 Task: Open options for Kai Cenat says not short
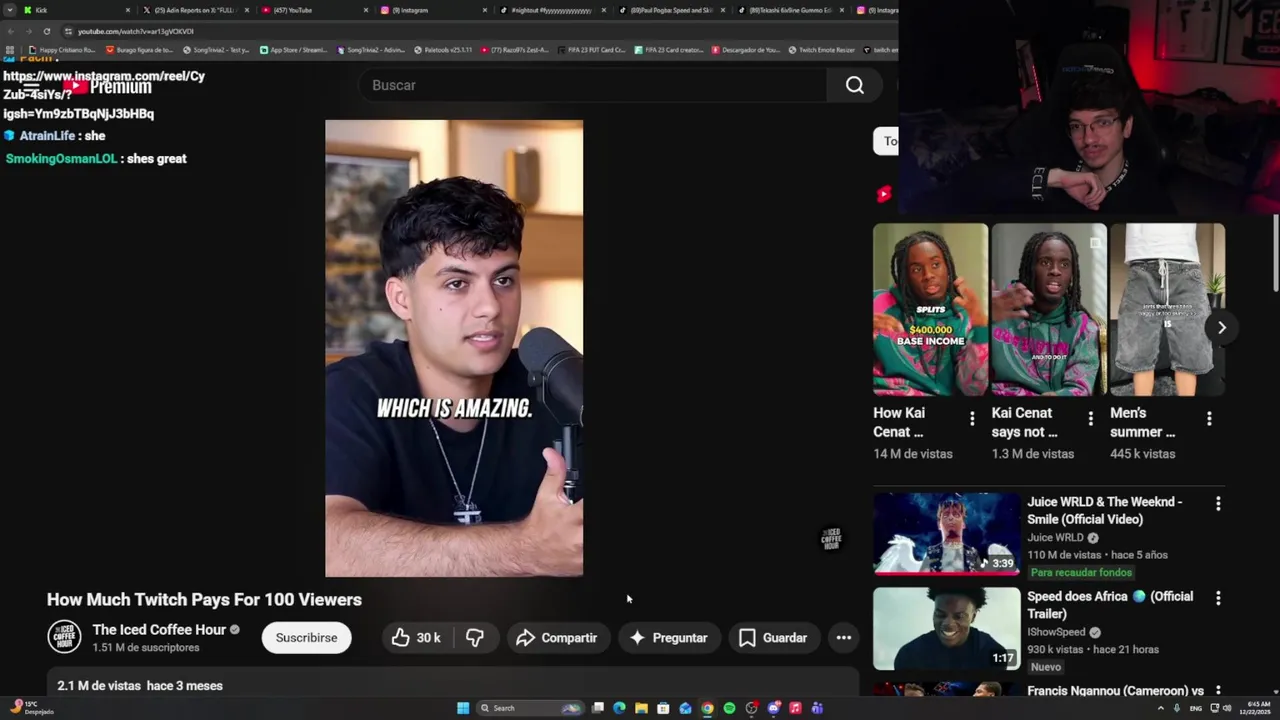pyautogui.click(x=1090, y=419)
